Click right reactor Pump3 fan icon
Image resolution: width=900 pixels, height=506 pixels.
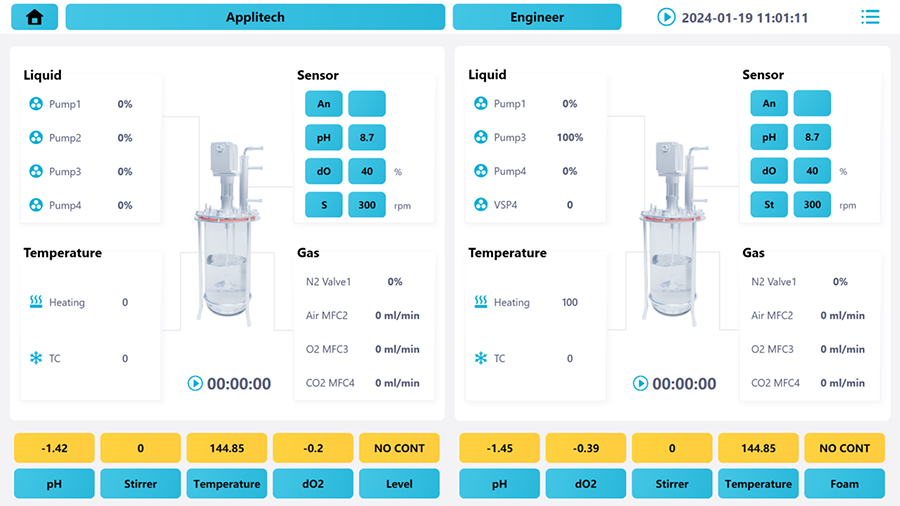click(x=481, y=138)
